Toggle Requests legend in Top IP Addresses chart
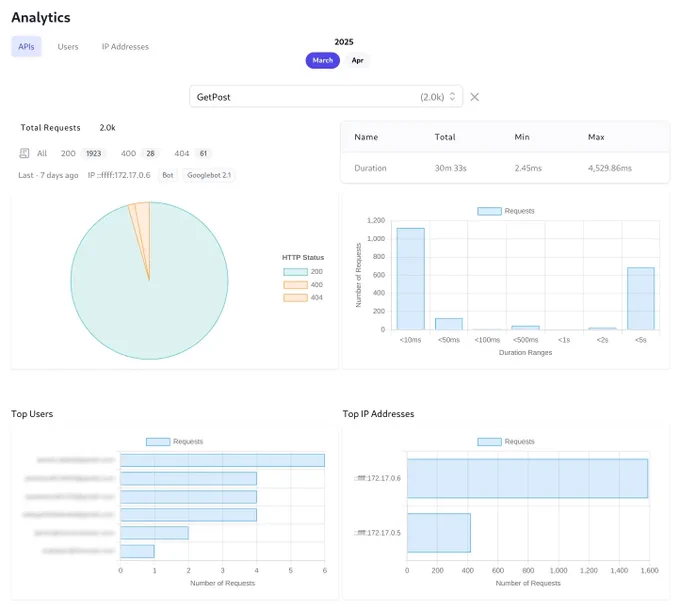Image resolution: width=680 pixels, height=610 pixels. tap(489, 442)
